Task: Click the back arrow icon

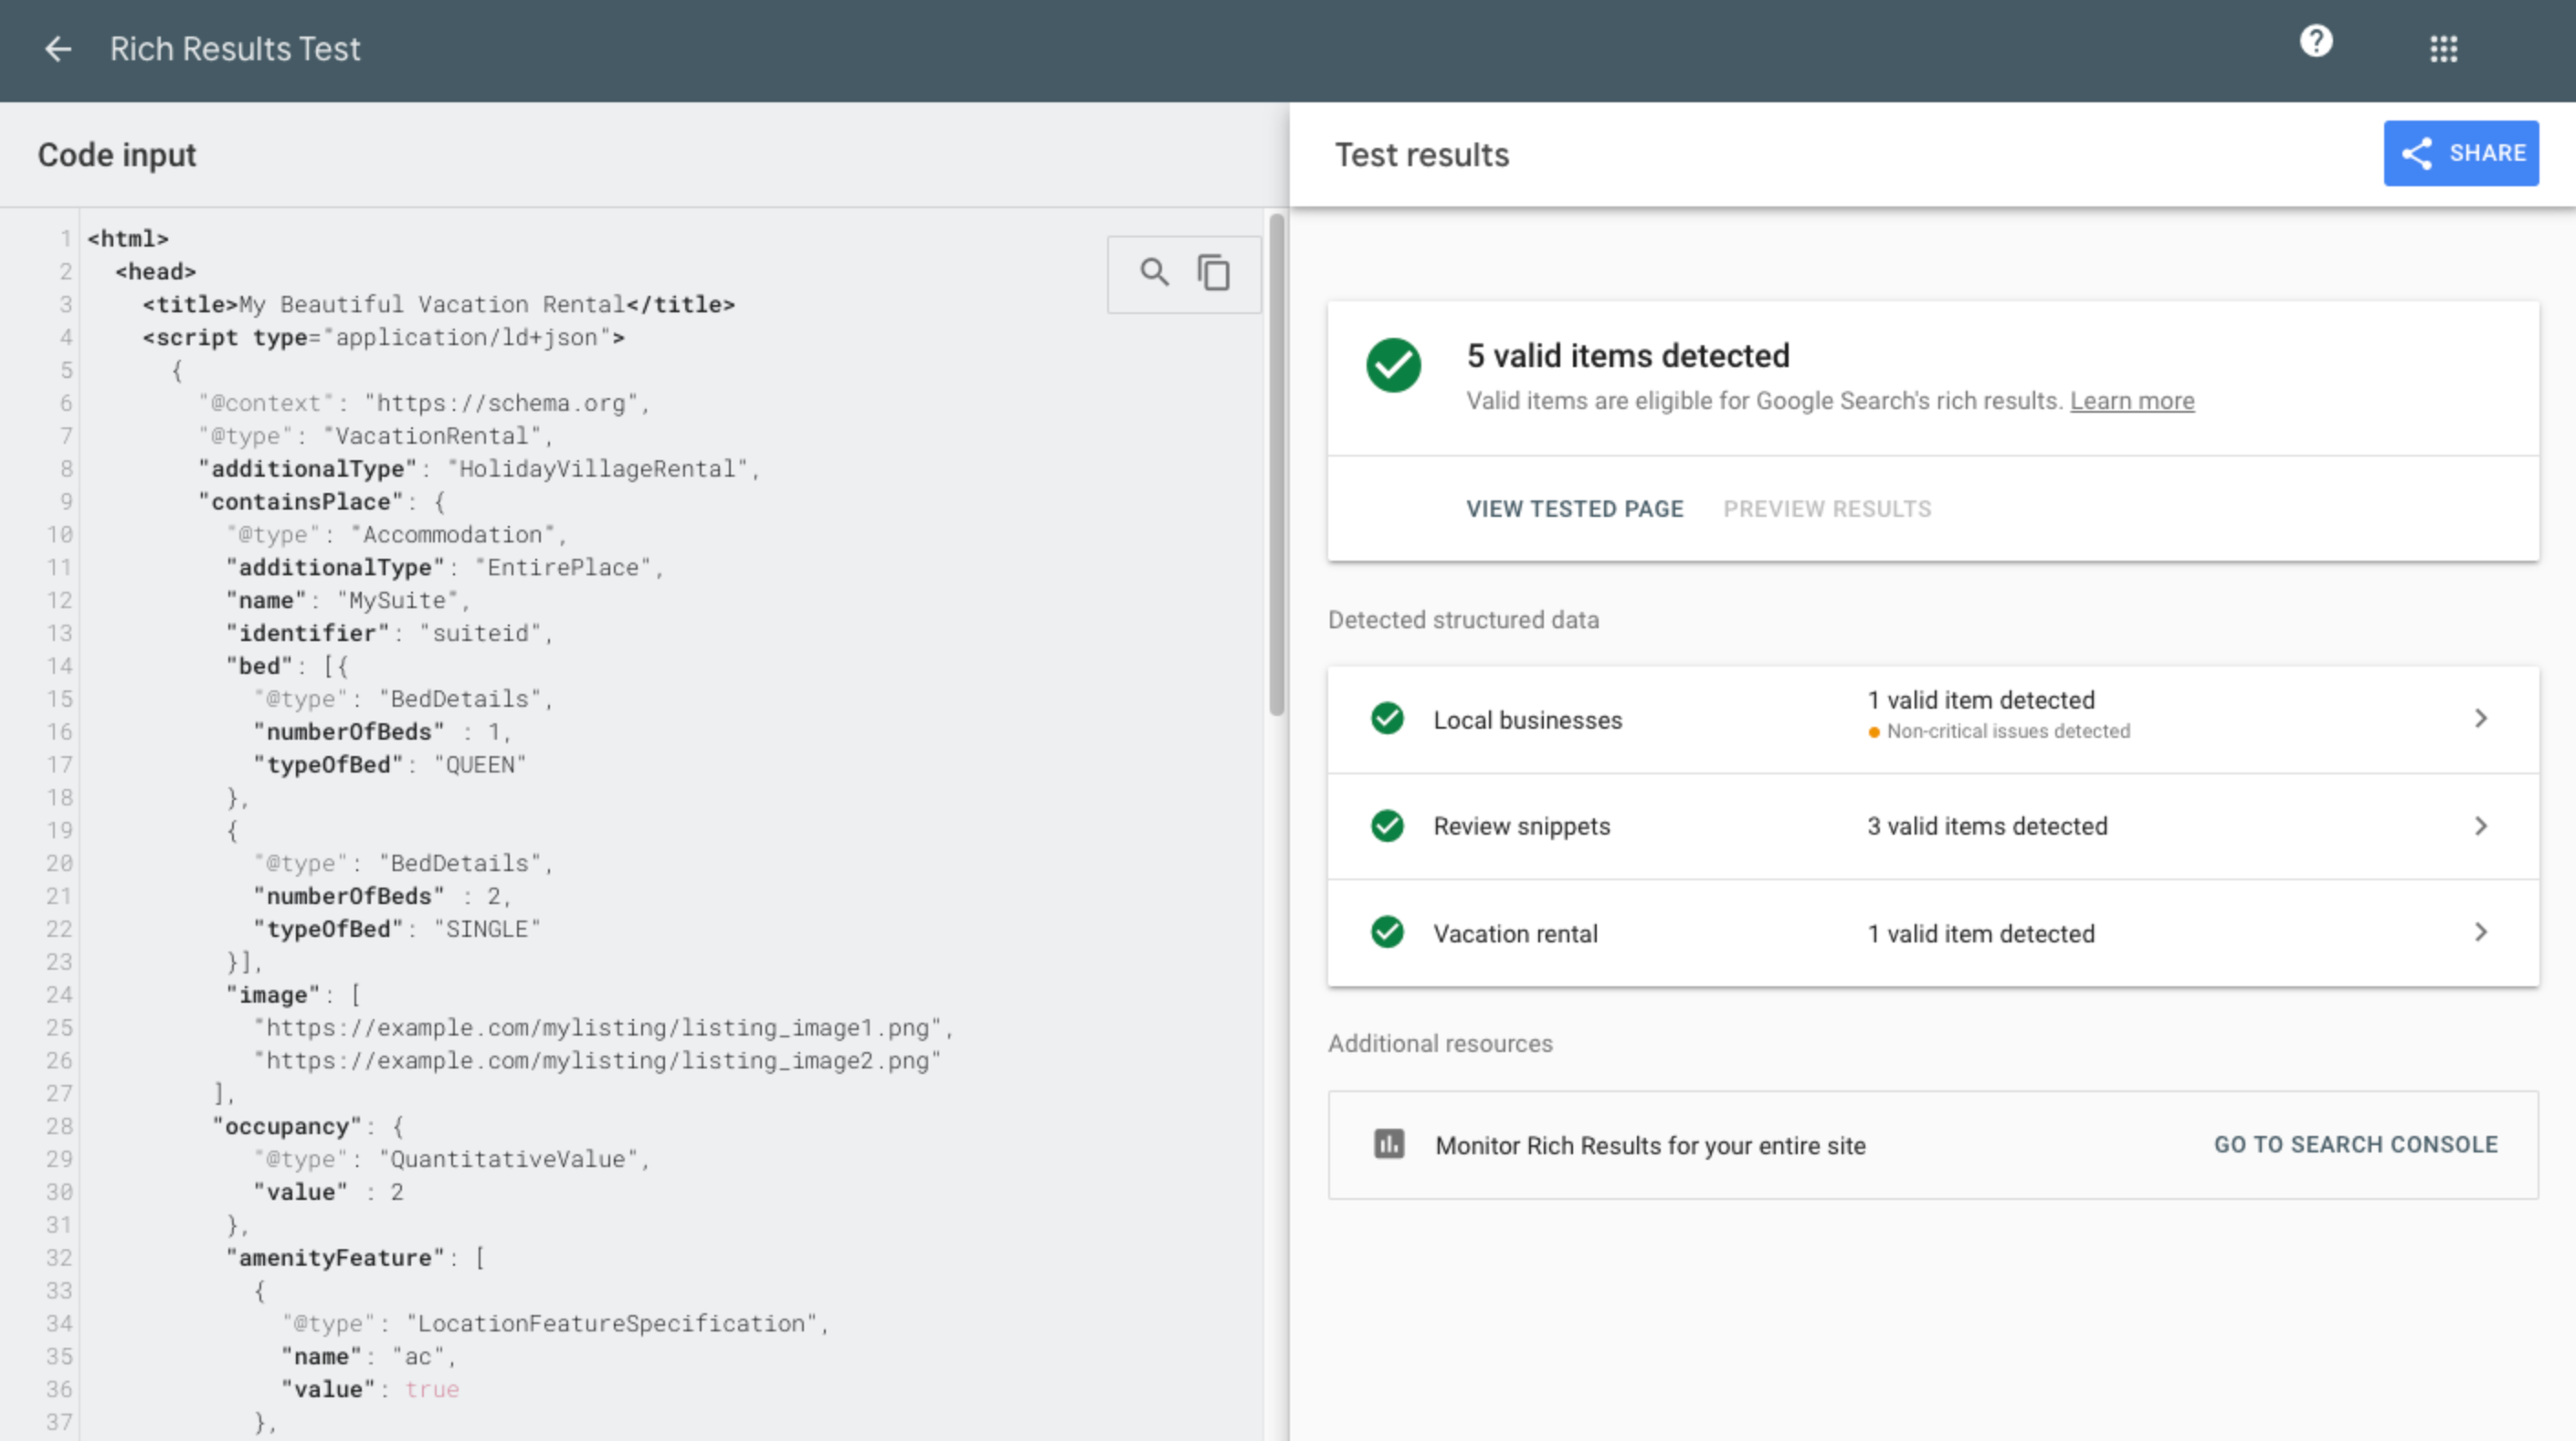Action: point(57,47)
